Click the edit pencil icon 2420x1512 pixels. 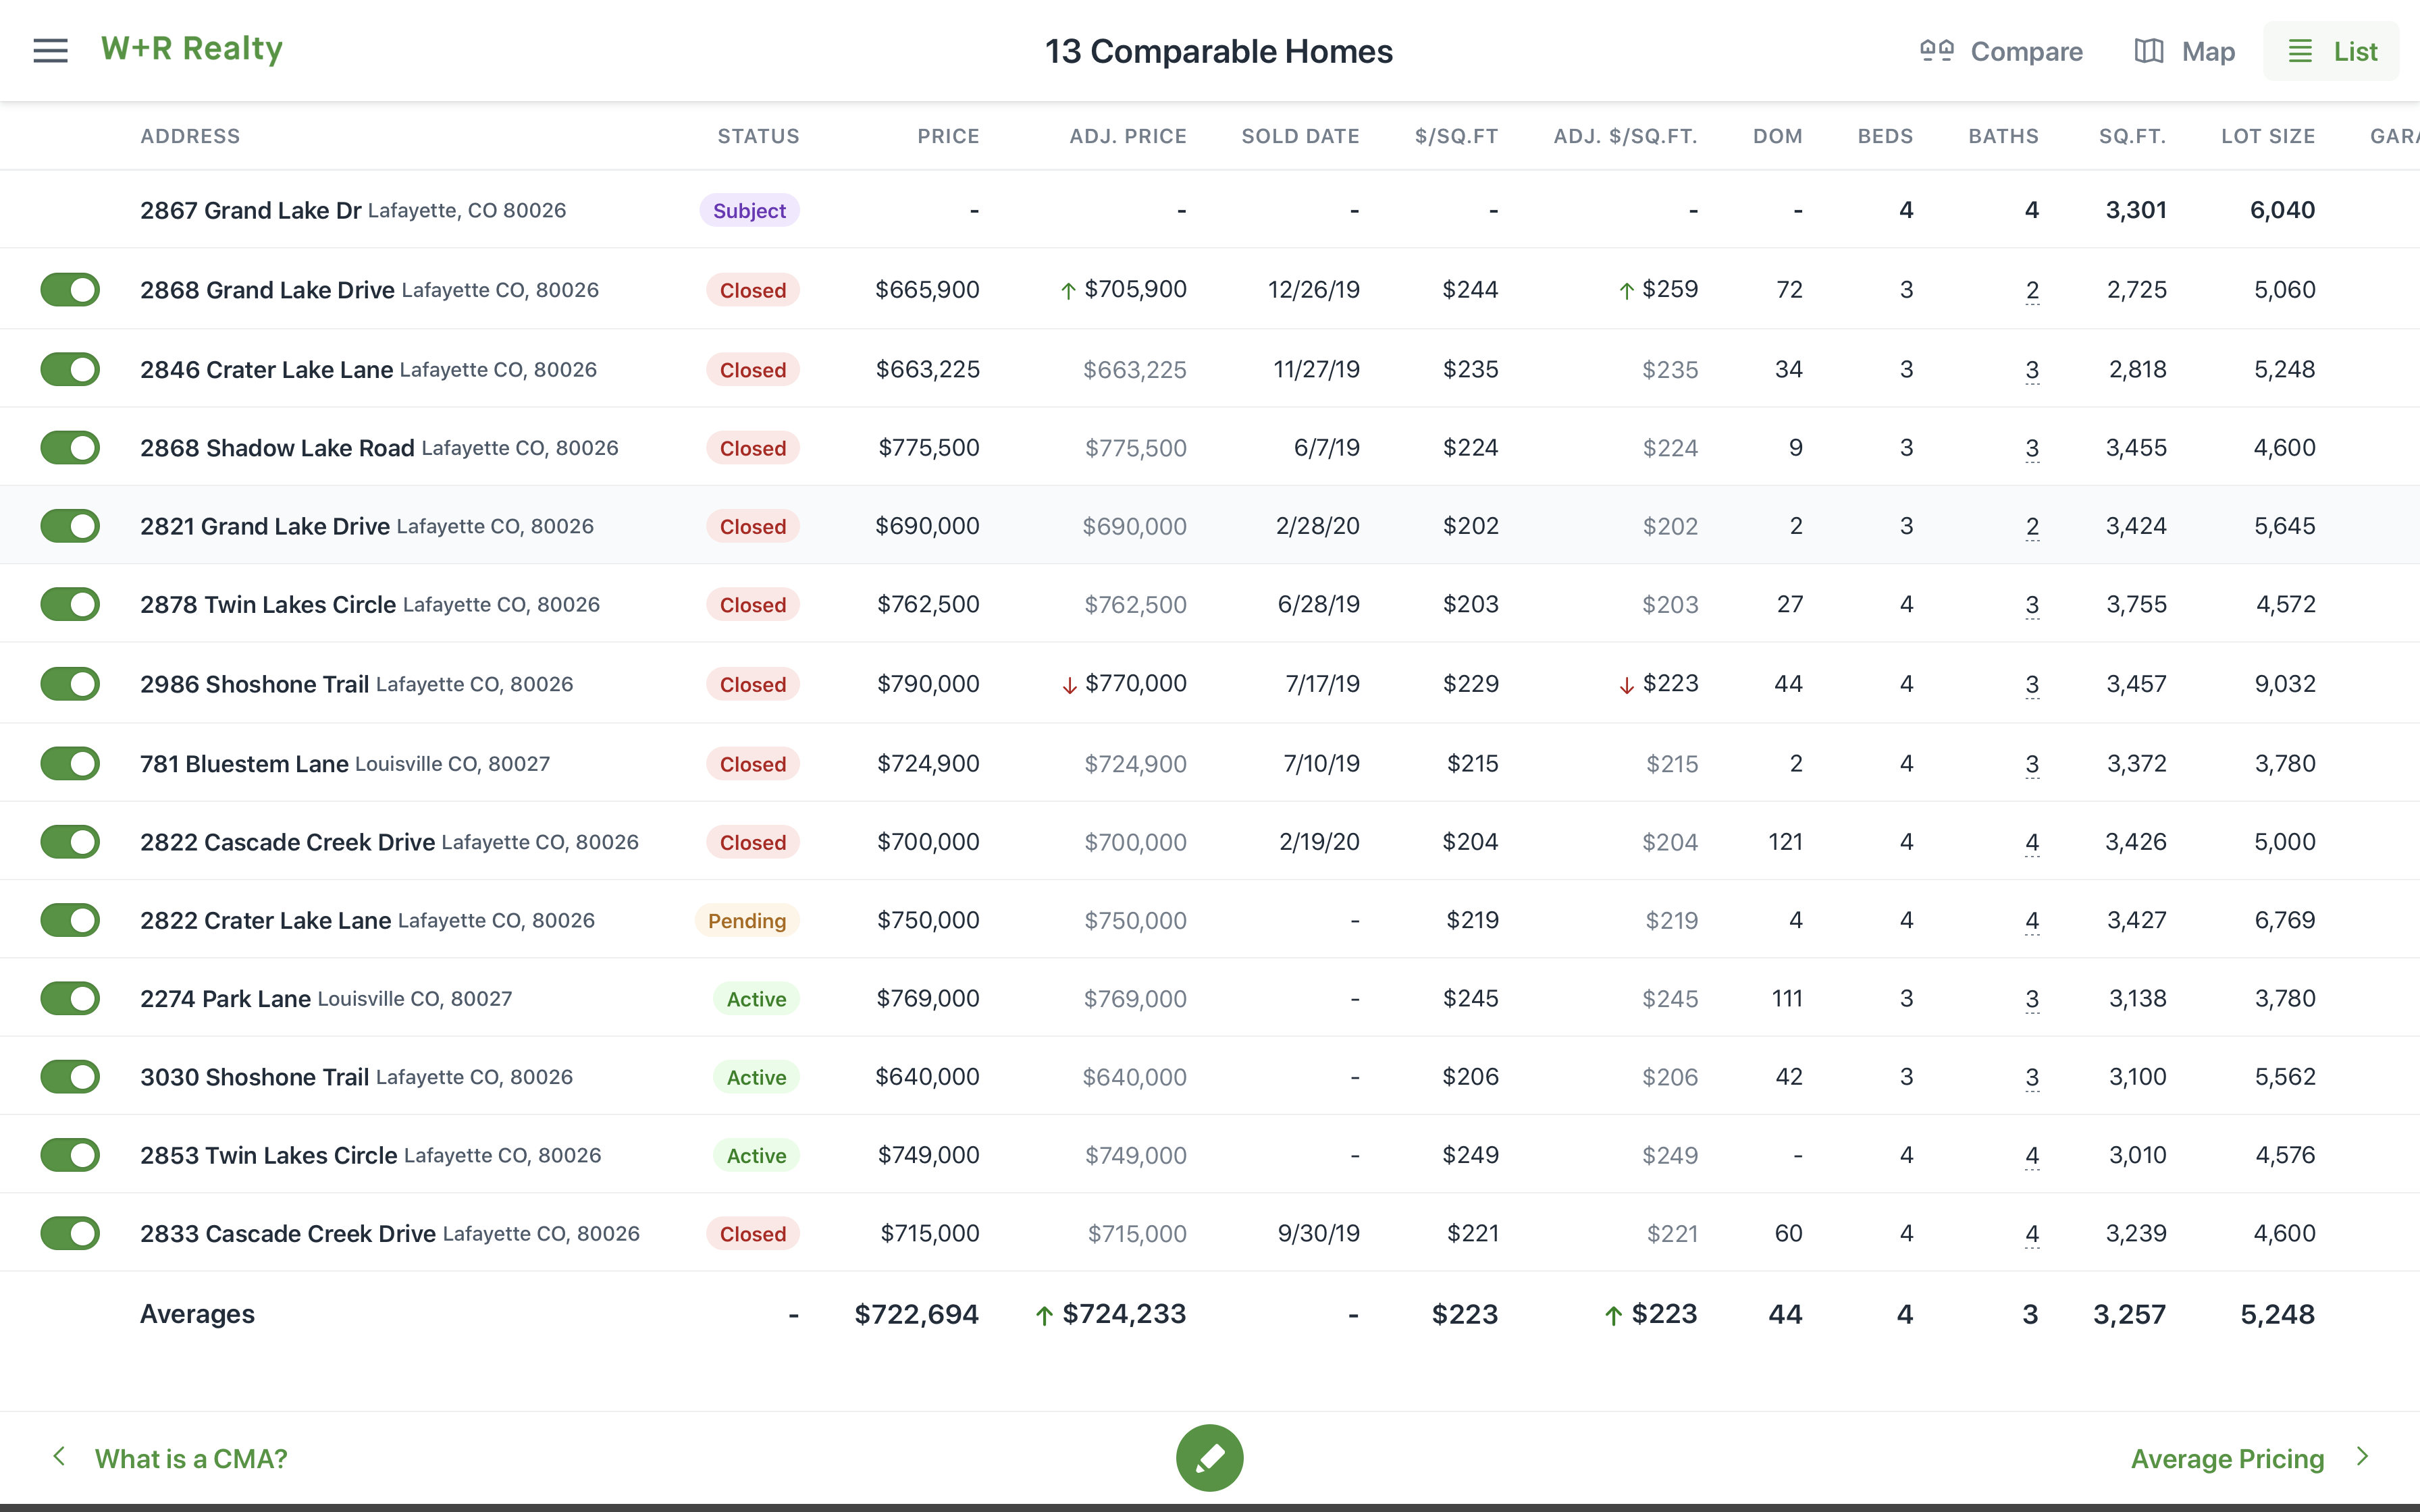tap(1209, 1458)
